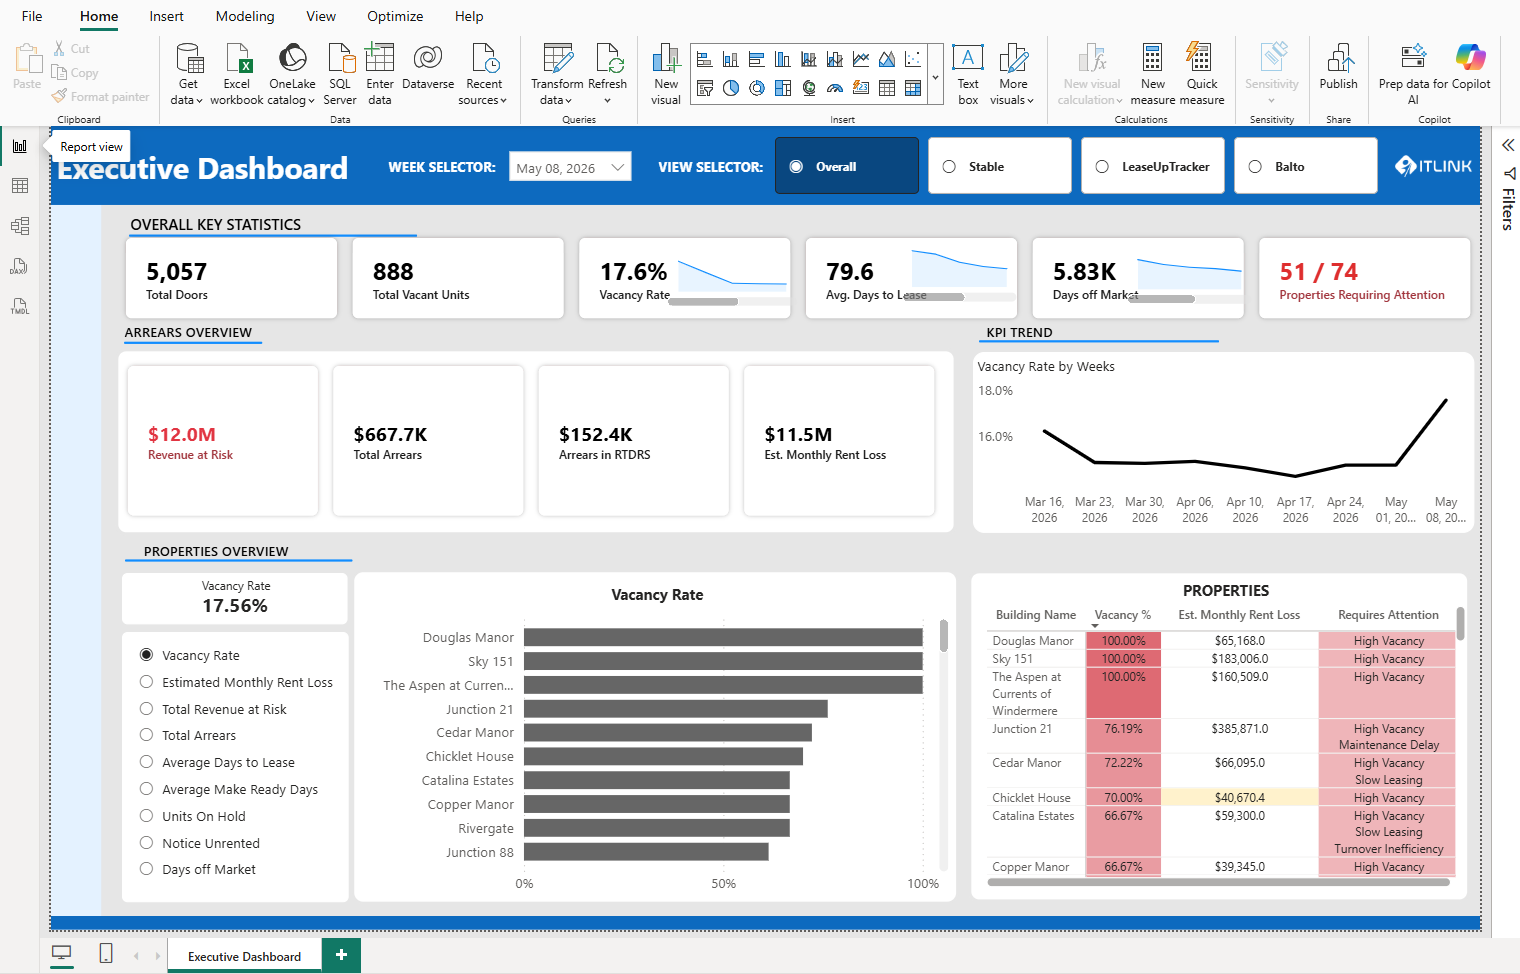Insert a card visual

[861, 88]
